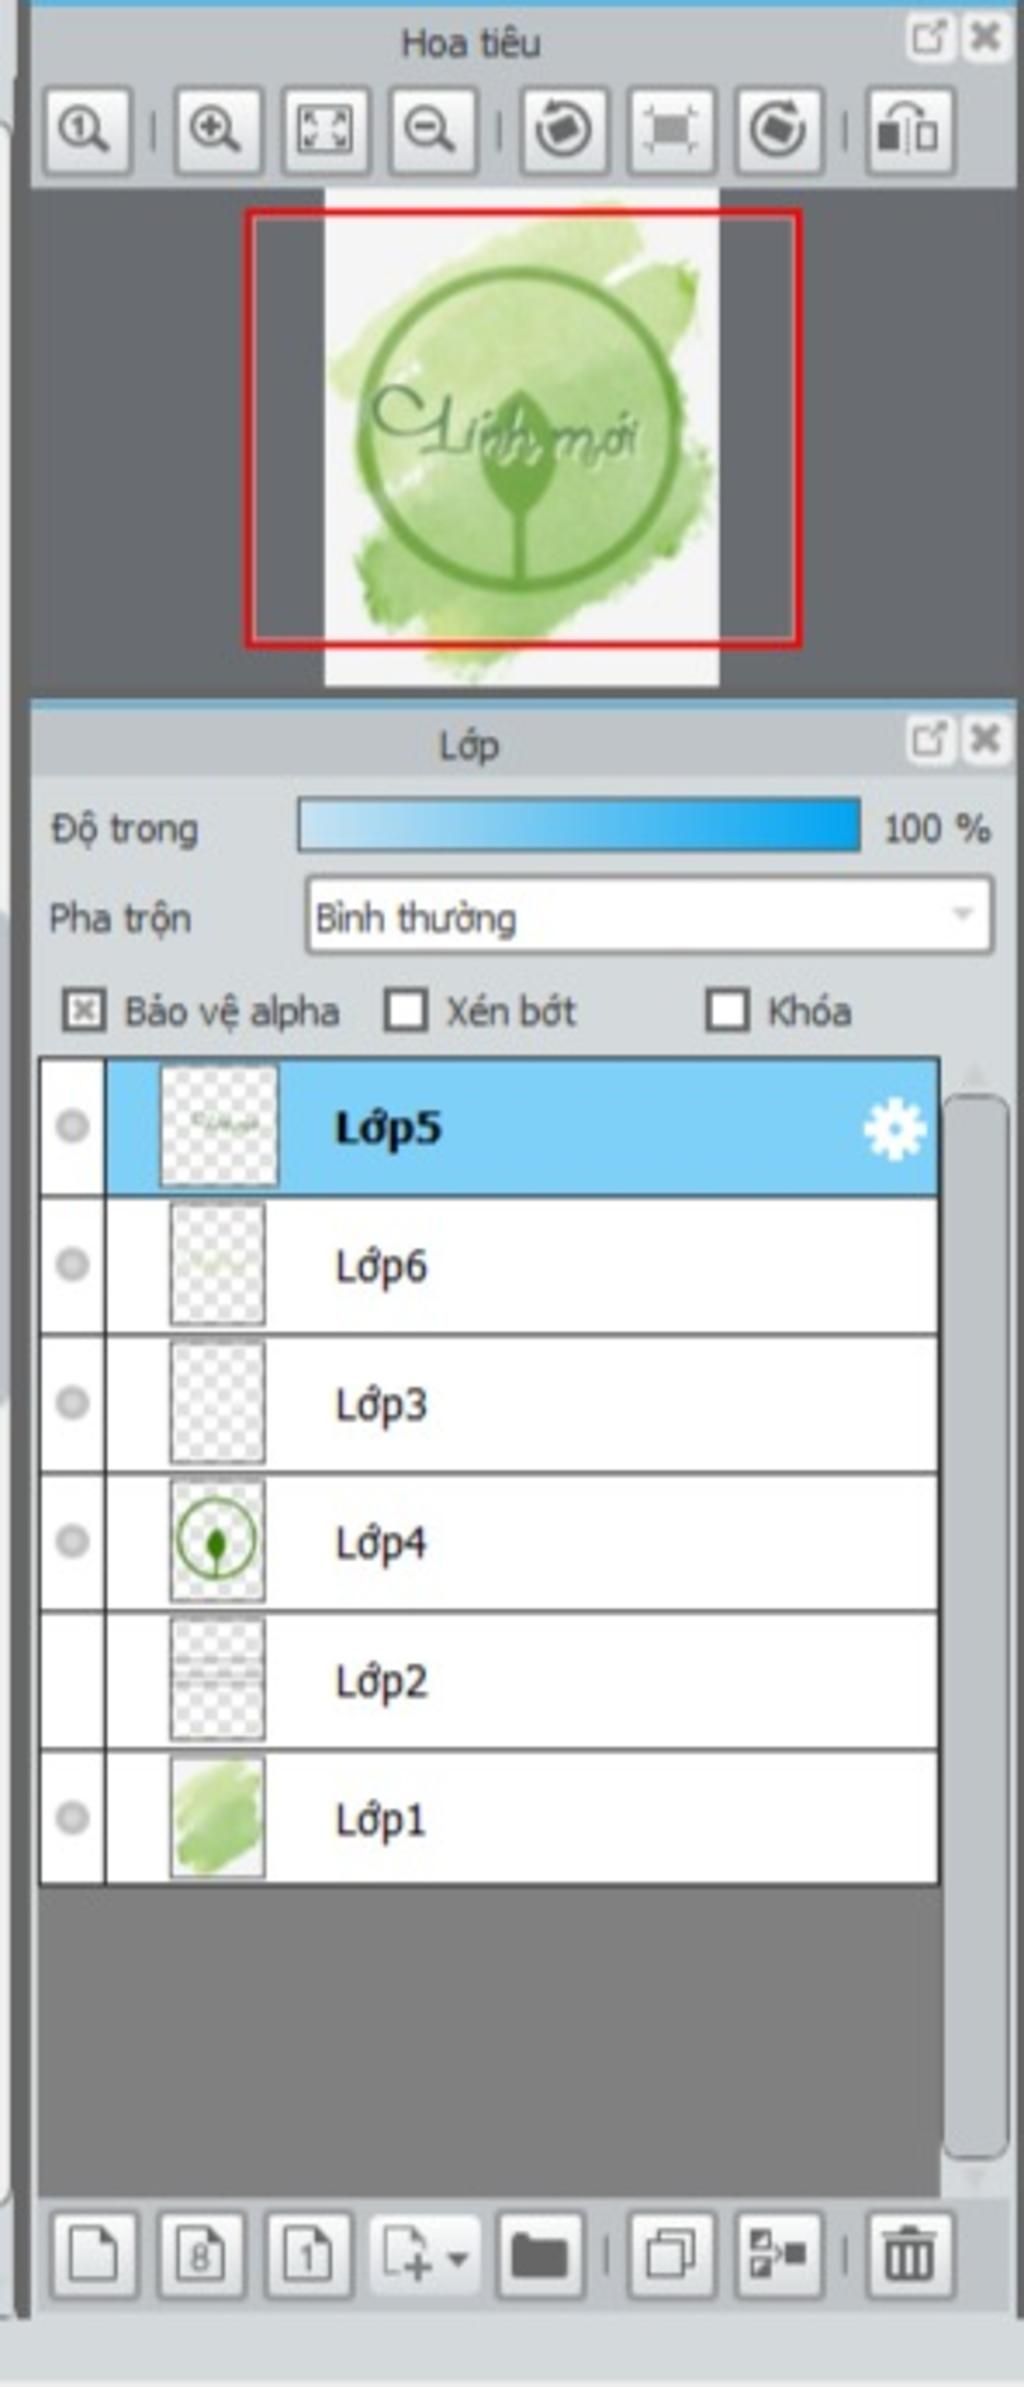Screen dimensions: 1024x2387
Task: Create a new layer folder
Action: pos(540,2256)
